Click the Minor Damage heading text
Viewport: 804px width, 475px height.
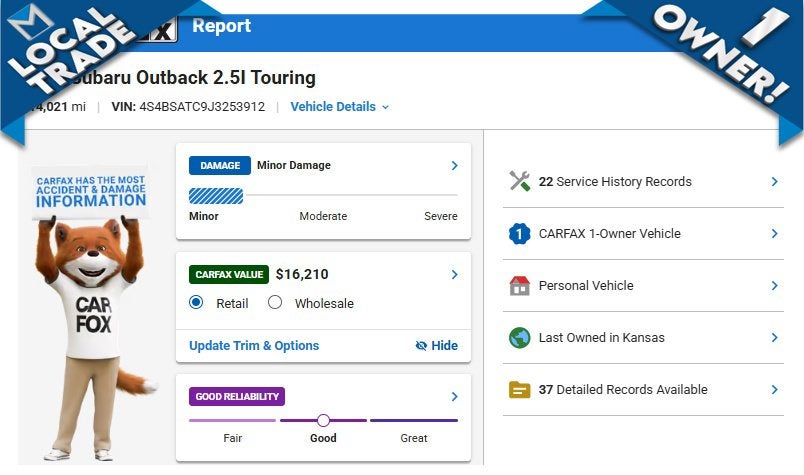294,165
